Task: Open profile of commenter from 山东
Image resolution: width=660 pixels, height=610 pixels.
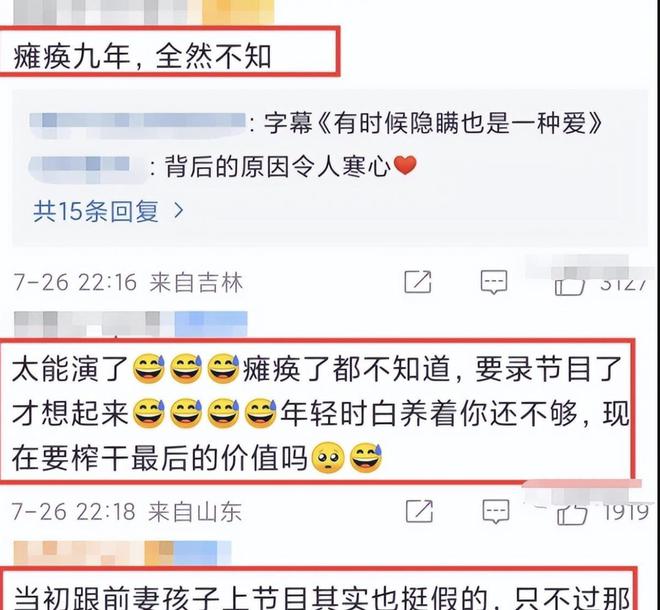Action: [130, 324]
